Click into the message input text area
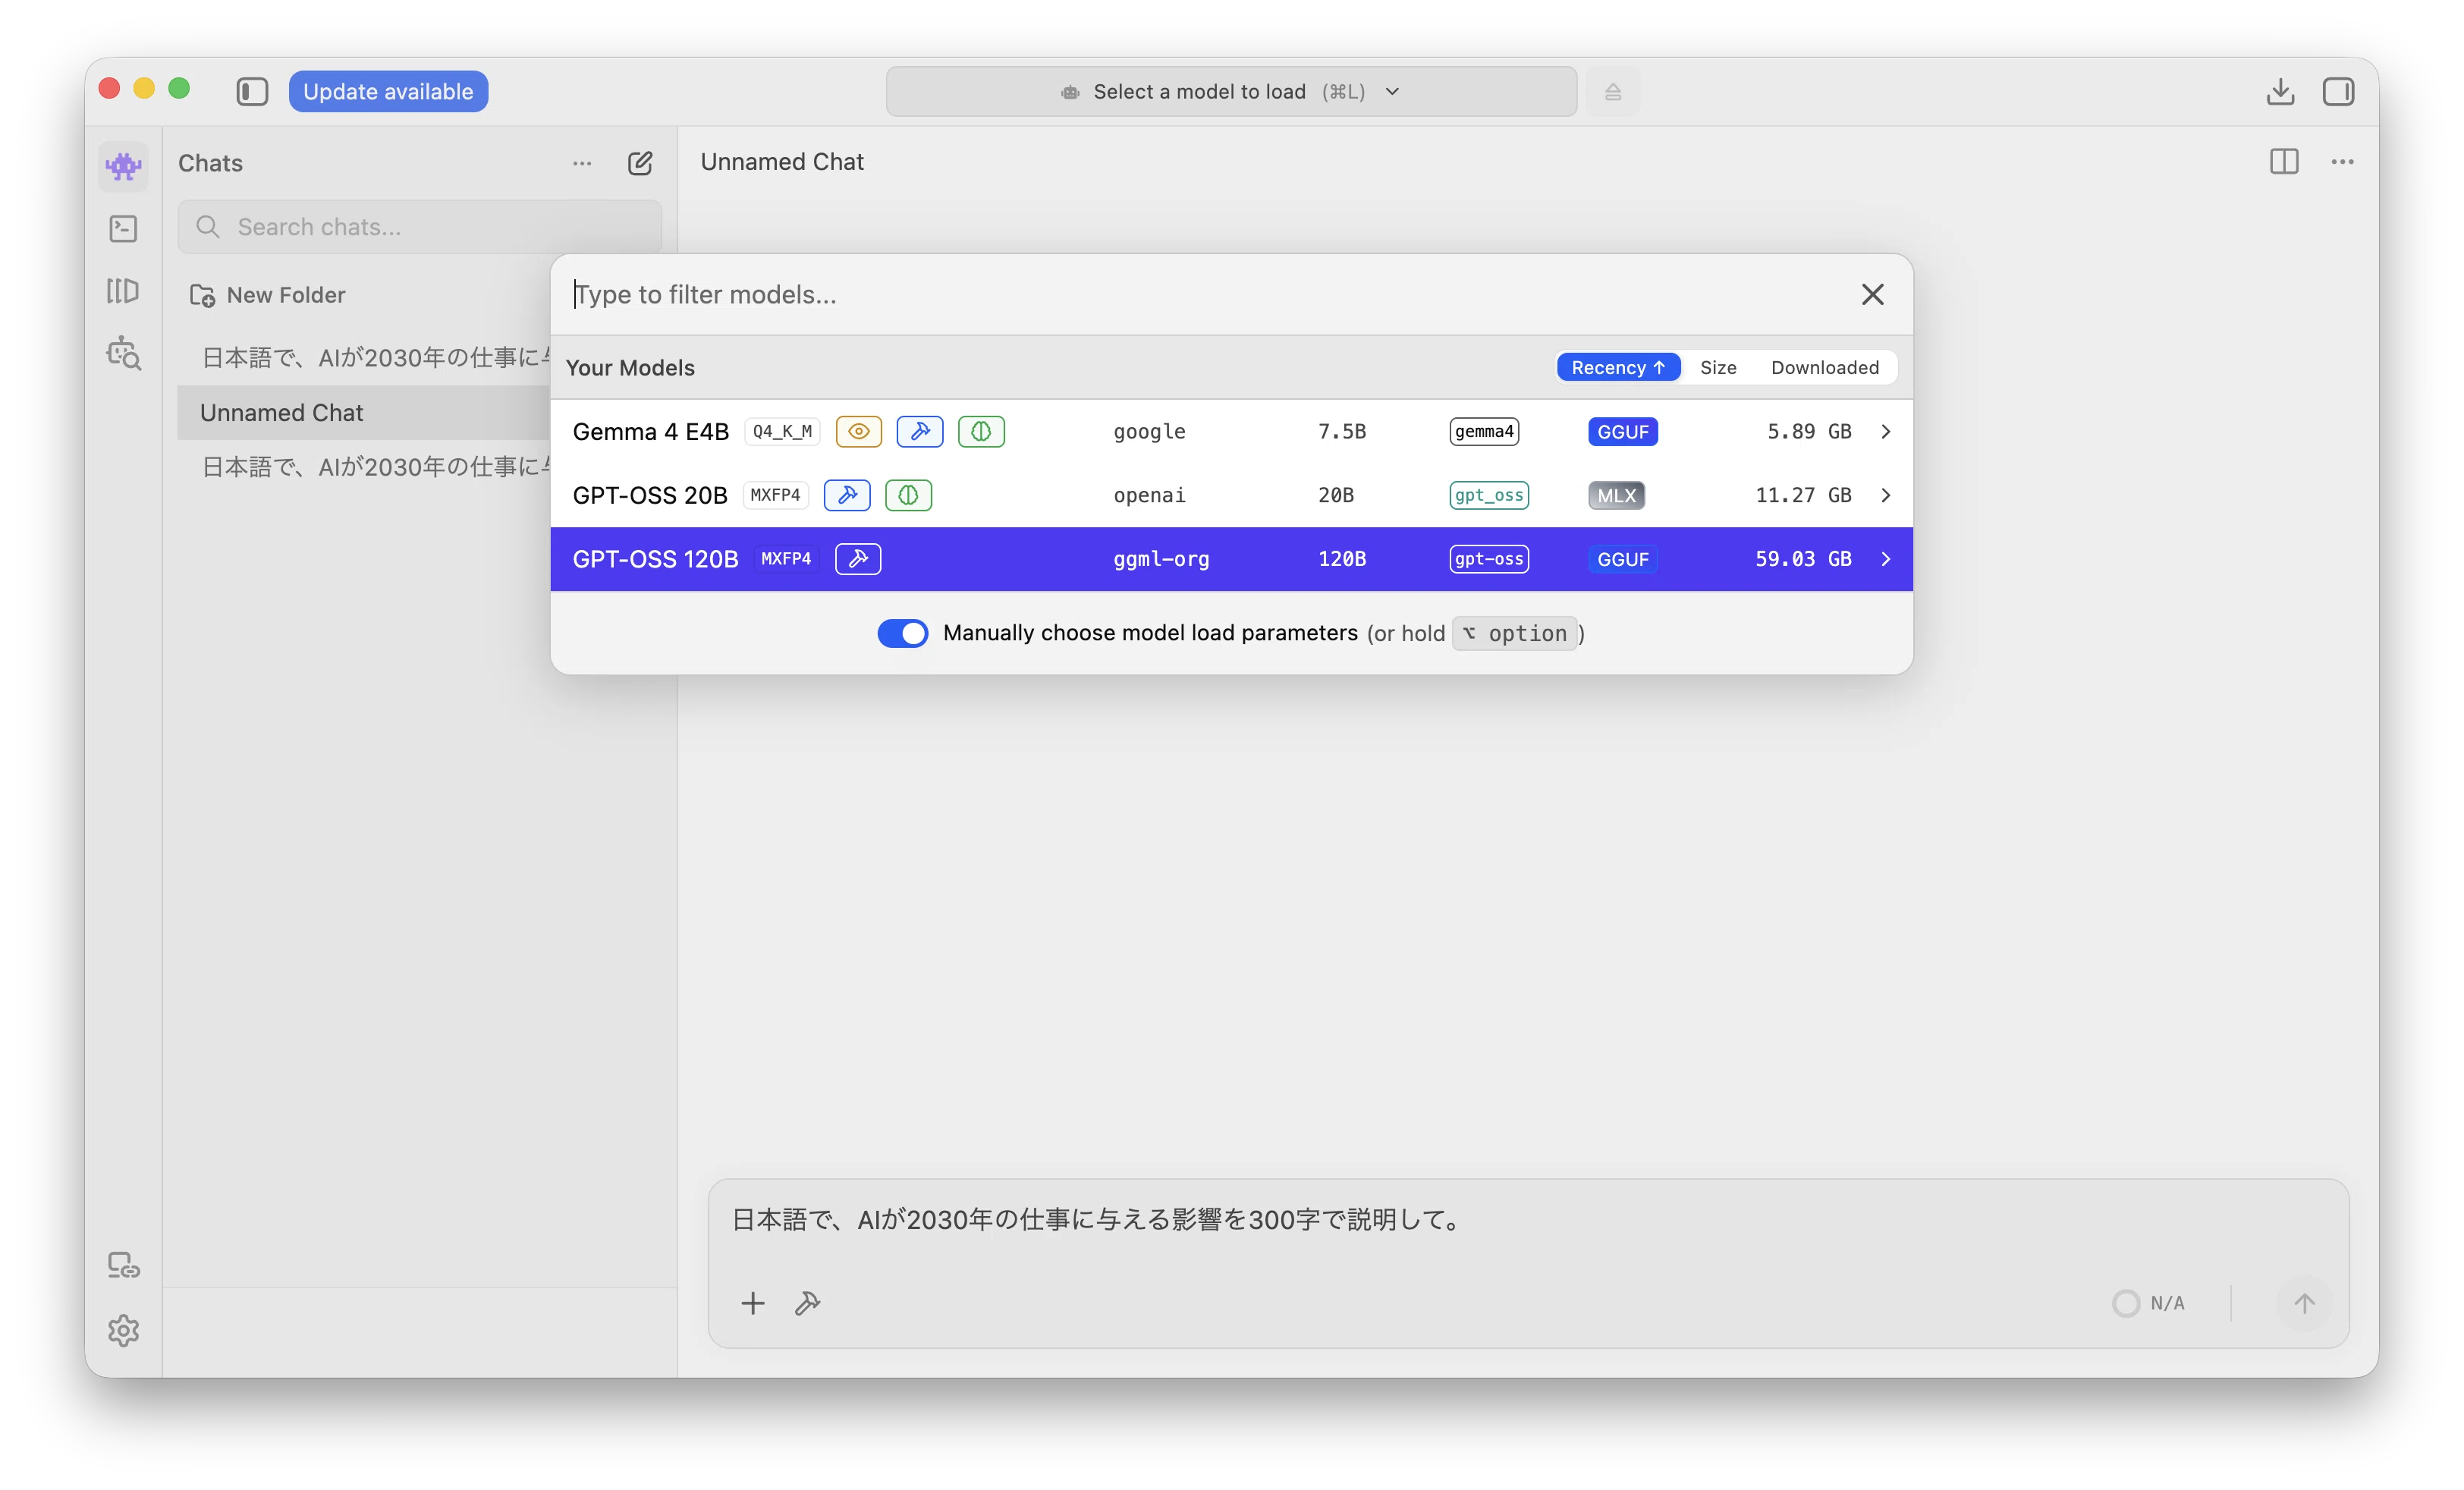Image resolution: width=2464 pixels, height=1490 pixels. coord(1527,1219)
